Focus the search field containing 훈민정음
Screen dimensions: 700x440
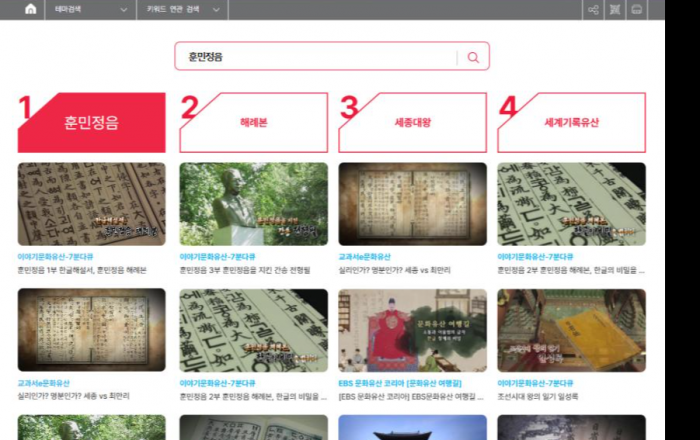click(x=315, y=57)
